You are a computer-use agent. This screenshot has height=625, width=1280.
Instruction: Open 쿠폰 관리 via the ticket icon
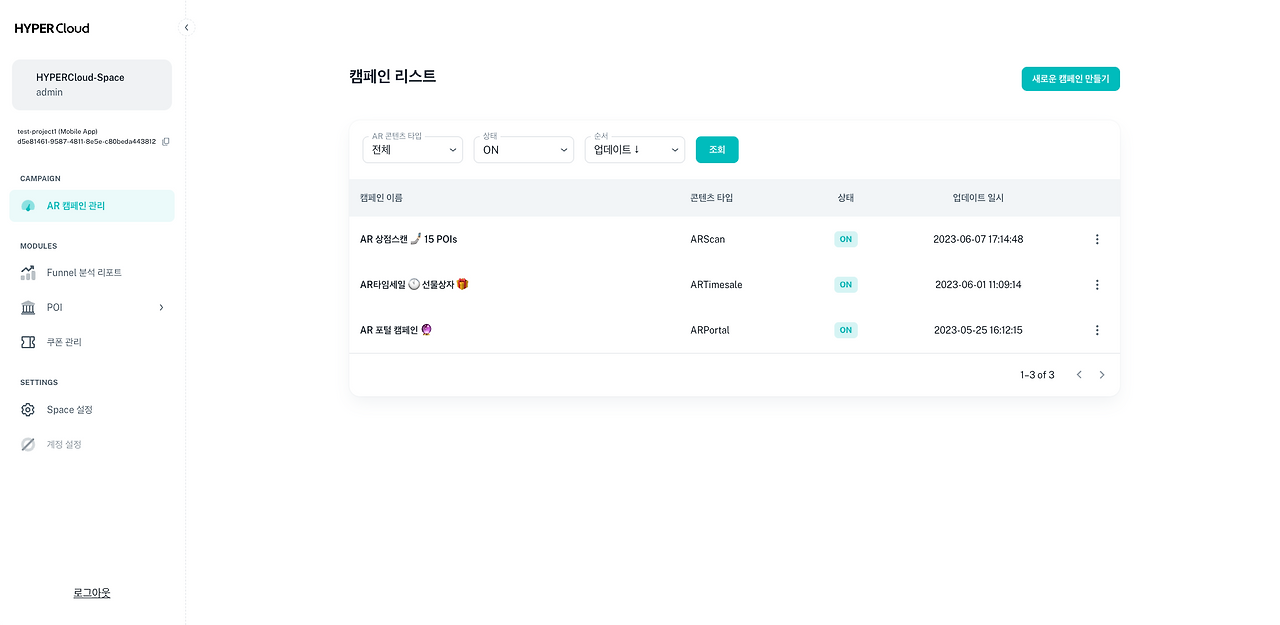pos(27,341)
